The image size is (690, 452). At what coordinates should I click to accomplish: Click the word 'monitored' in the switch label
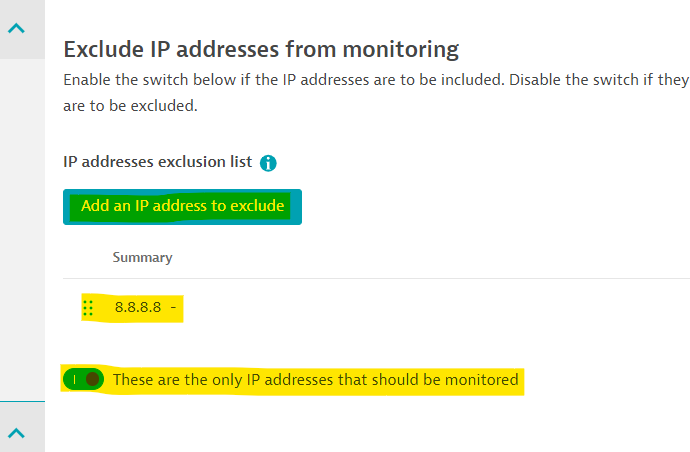484,380
